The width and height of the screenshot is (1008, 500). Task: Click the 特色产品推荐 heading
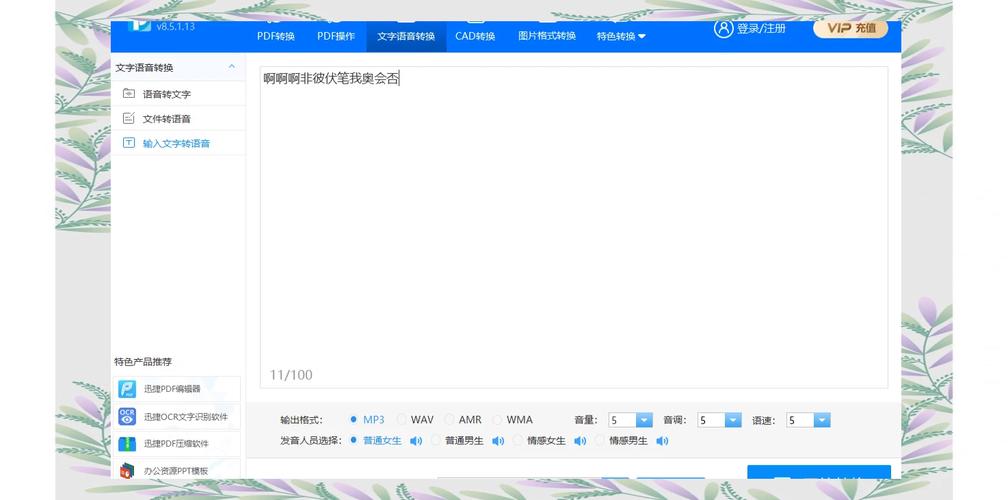tap(143, 362)
